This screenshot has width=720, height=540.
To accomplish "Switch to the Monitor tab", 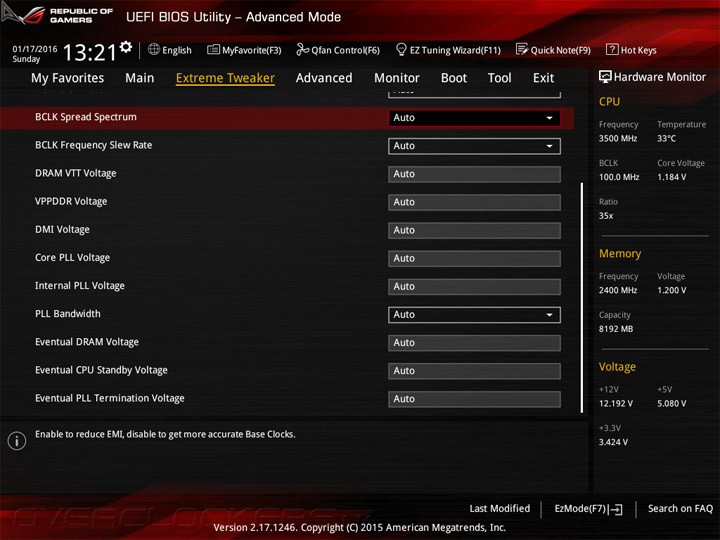I will 397,78.
